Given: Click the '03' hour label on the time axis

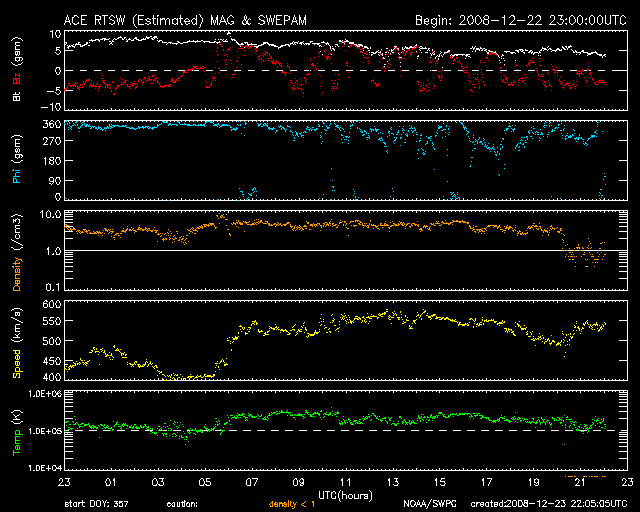Looking at the screenshot, I should [x=158, y=482].
